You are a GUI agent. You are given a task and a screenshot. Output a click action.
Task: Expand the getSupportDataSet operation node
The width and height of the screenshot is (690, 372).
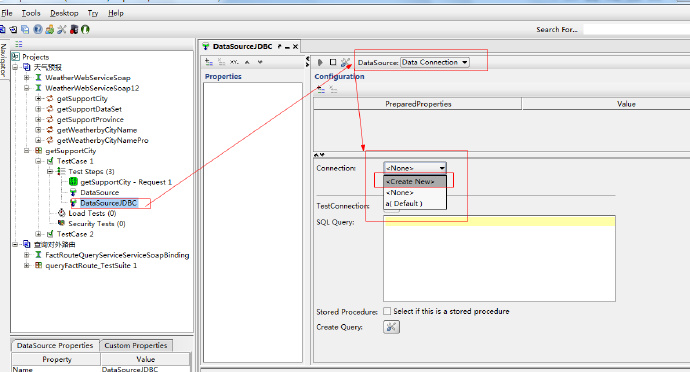point(38,109)
